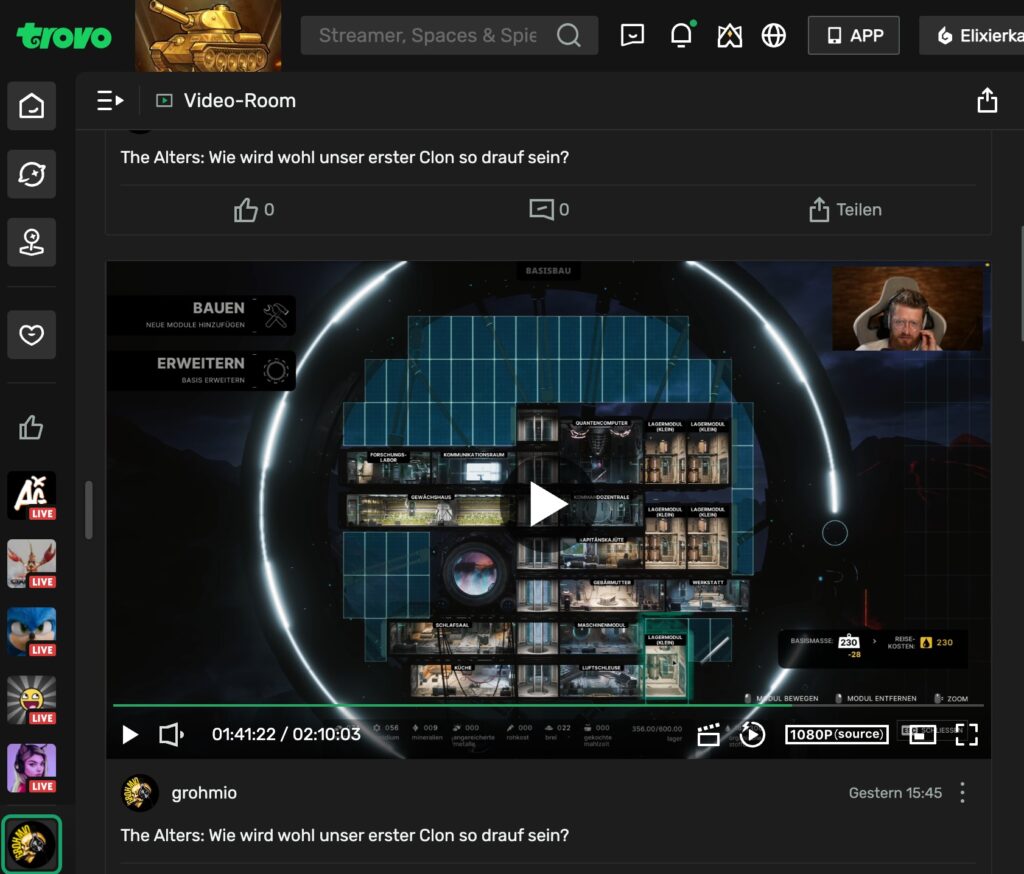Screen dimensions: 1024x874
Task: Open the crown rewards icon
Action: pyautogui.click(x=729, y=35)
